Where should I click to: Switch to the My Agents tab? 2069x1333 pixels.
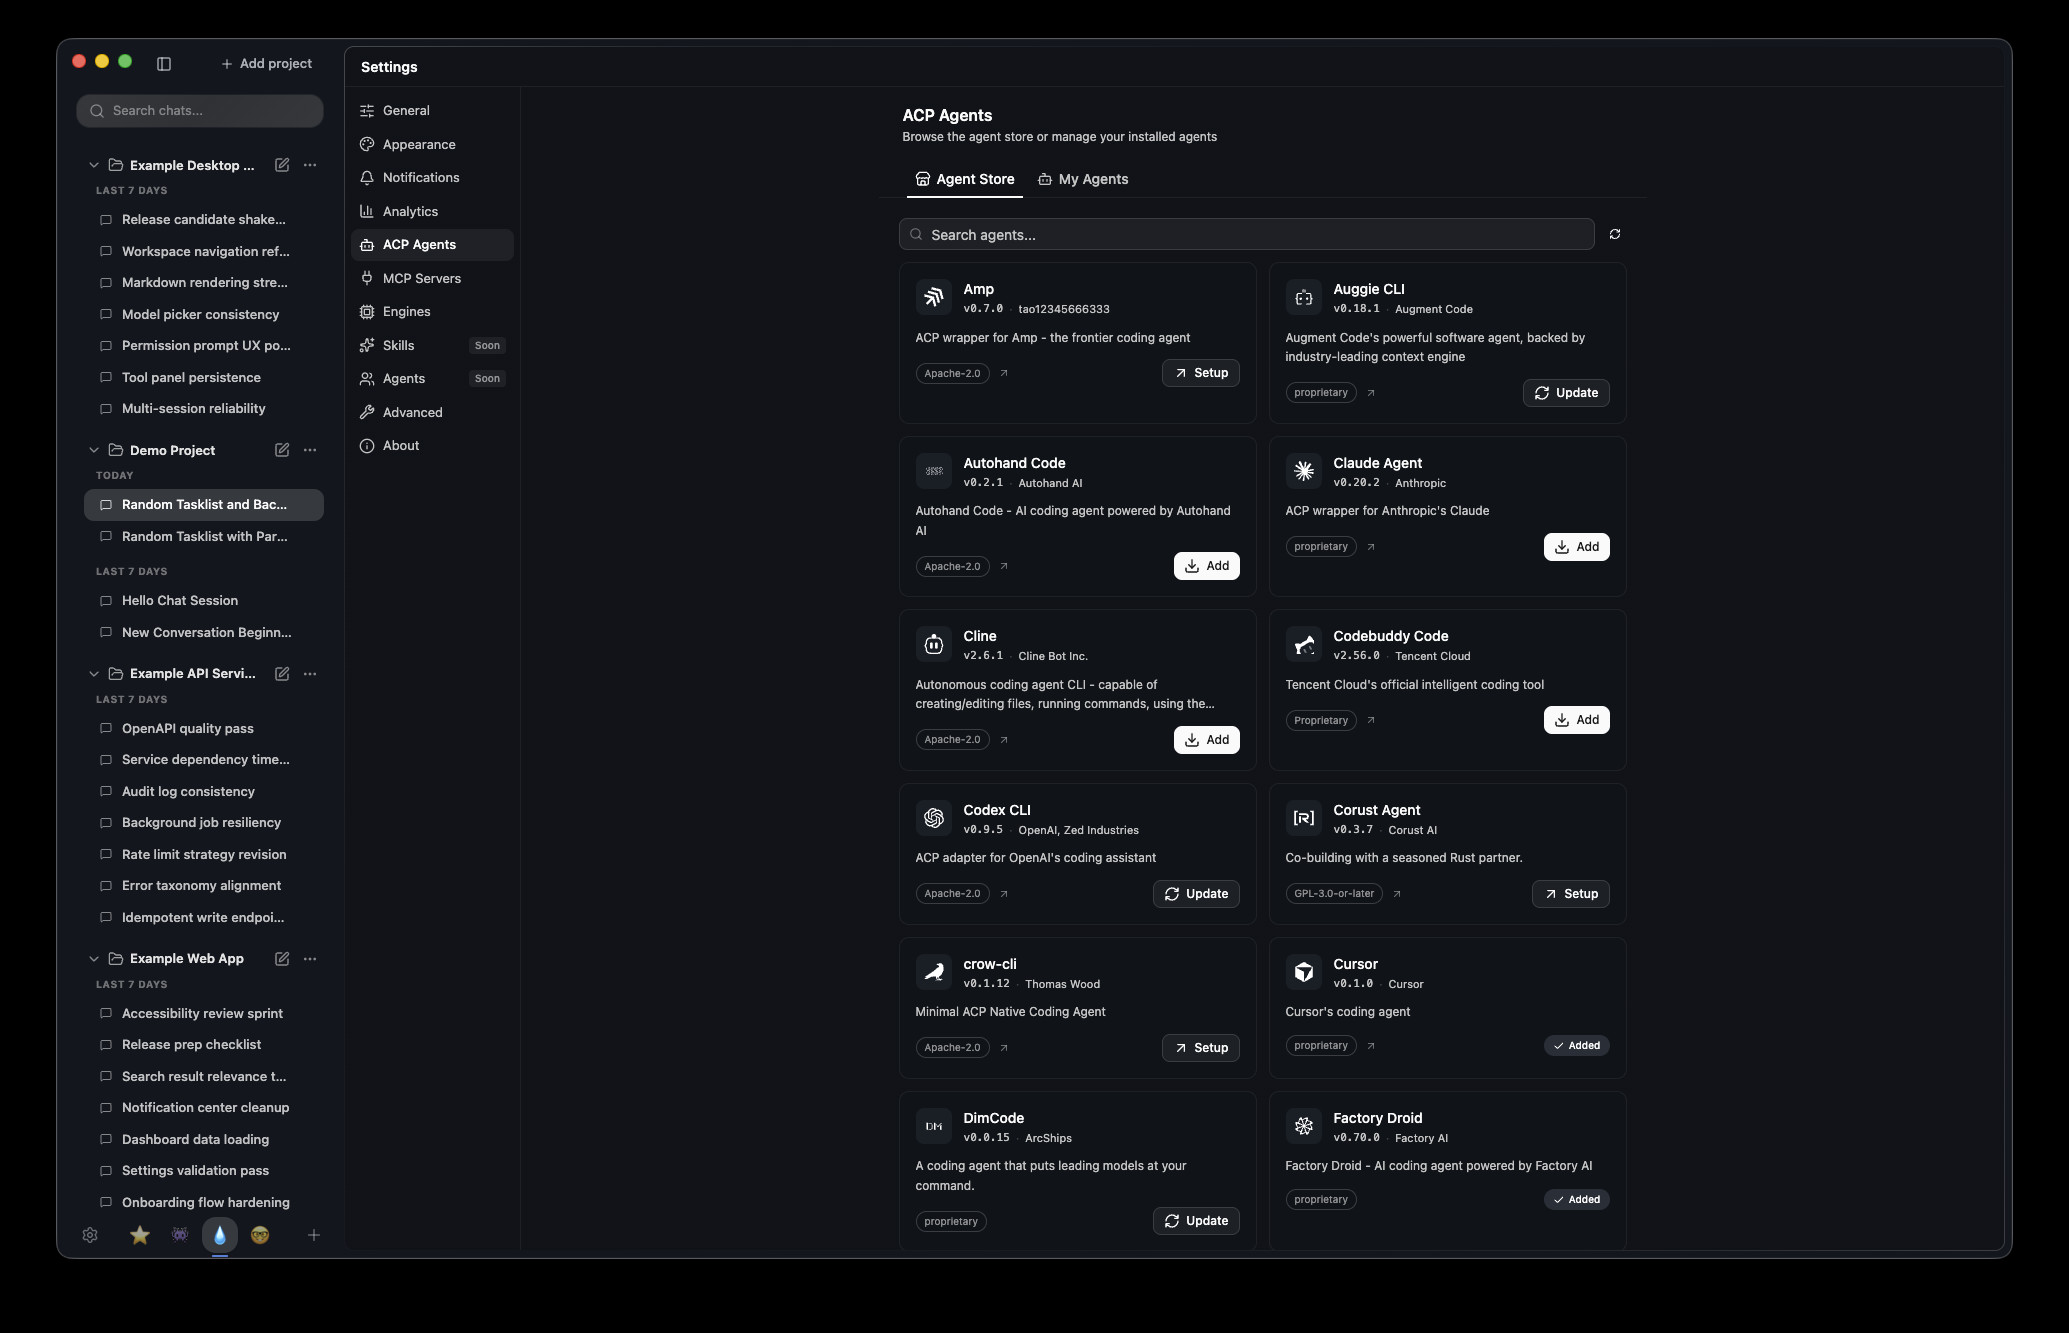[1083, 180]
